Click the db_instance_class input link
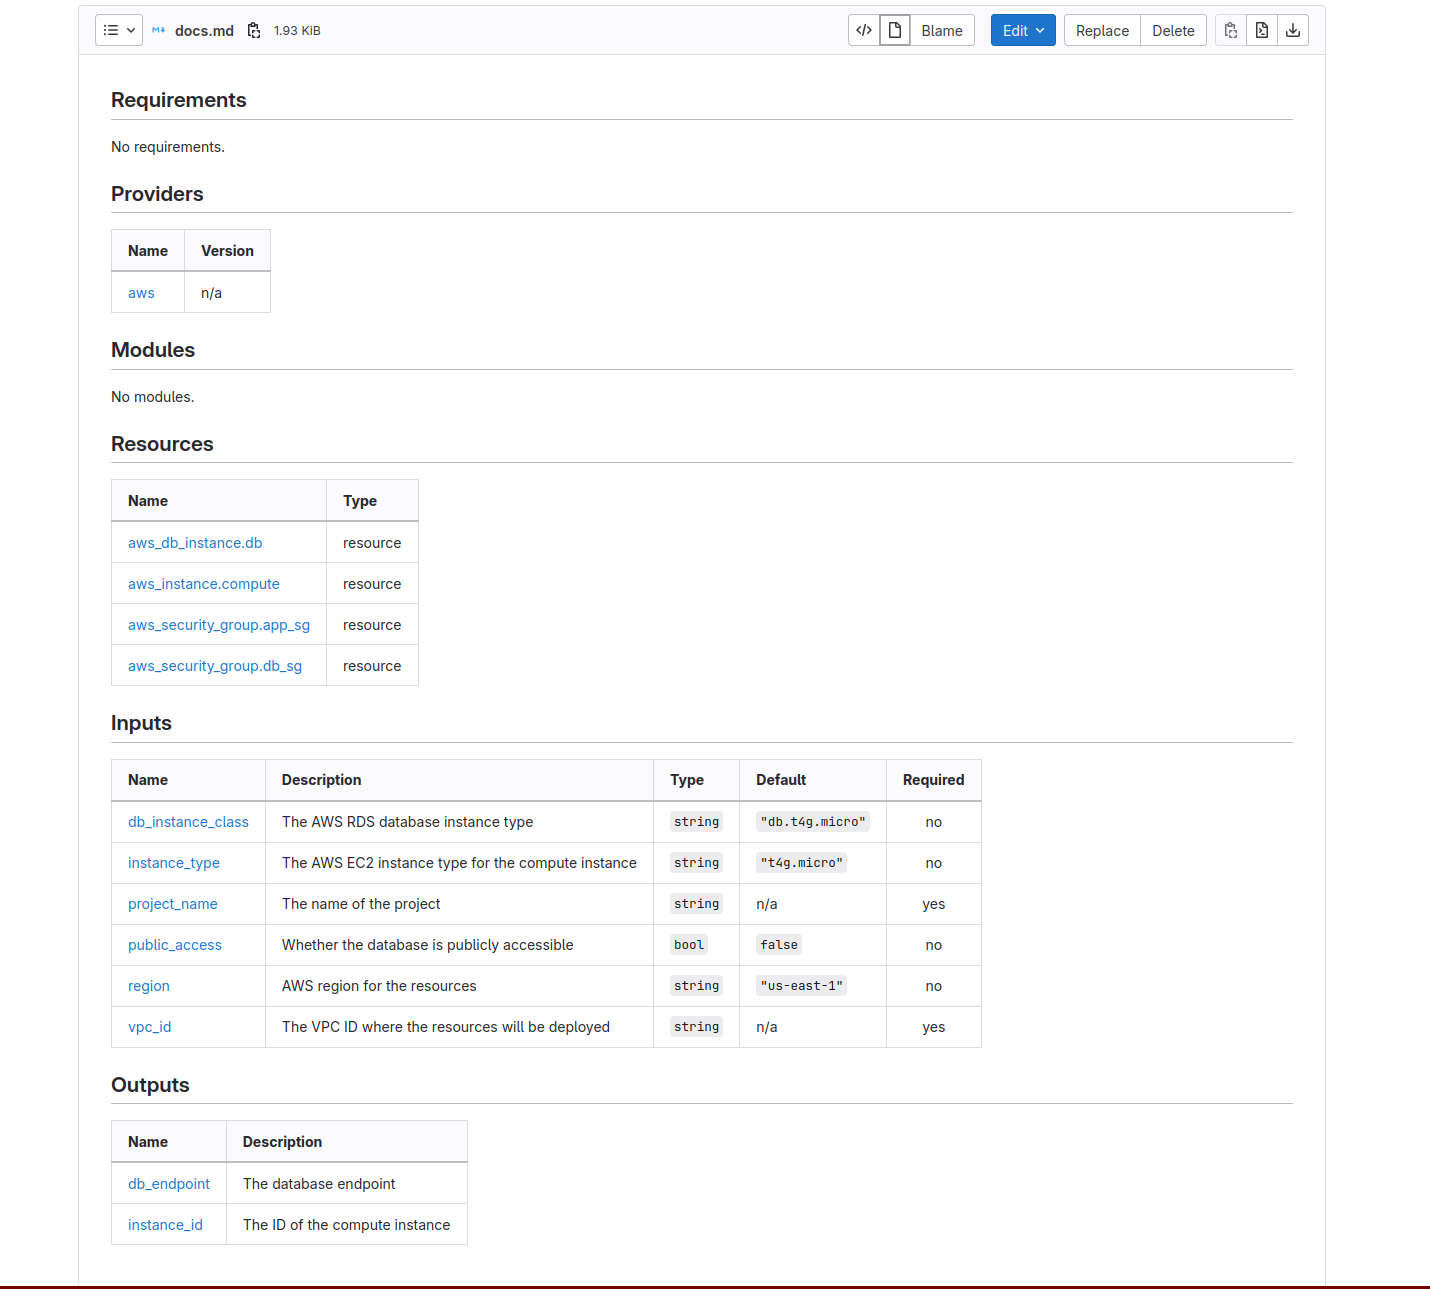Screen dimensions: 1430x1289 pos(188,822)
